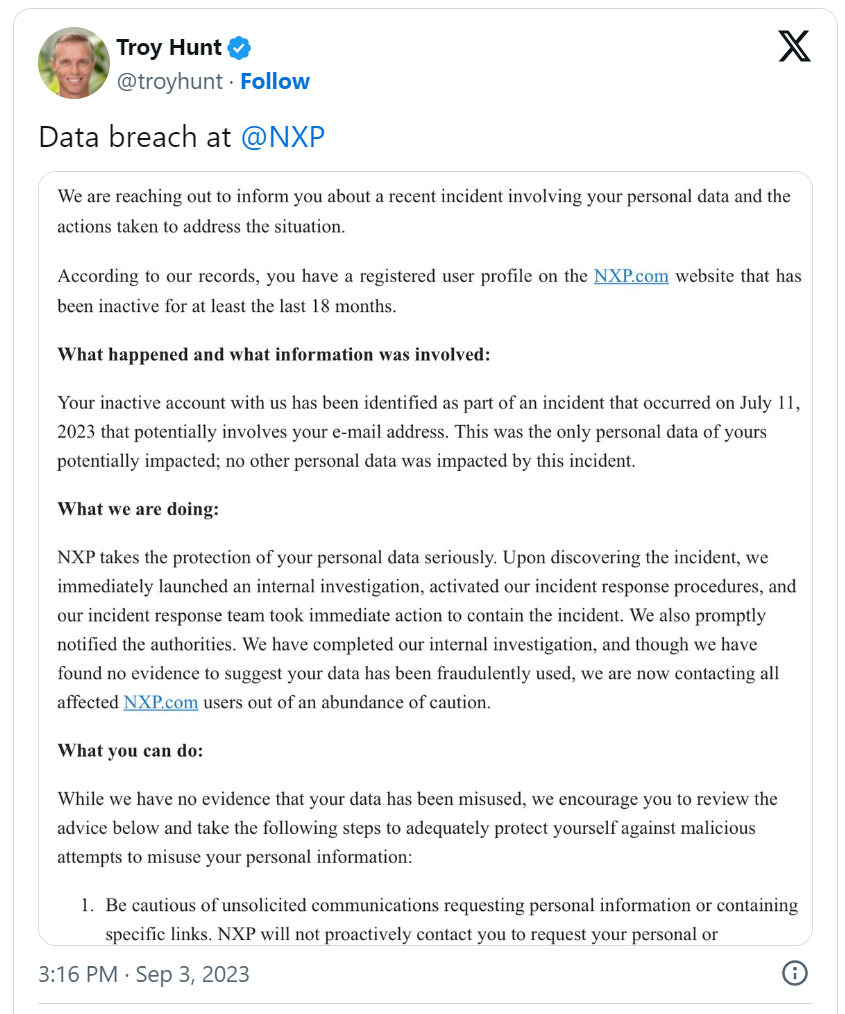Click the NXP.com link in the registered user profile sentence
This screenshot has height=1014, width=845.
[x=631, y=276]
